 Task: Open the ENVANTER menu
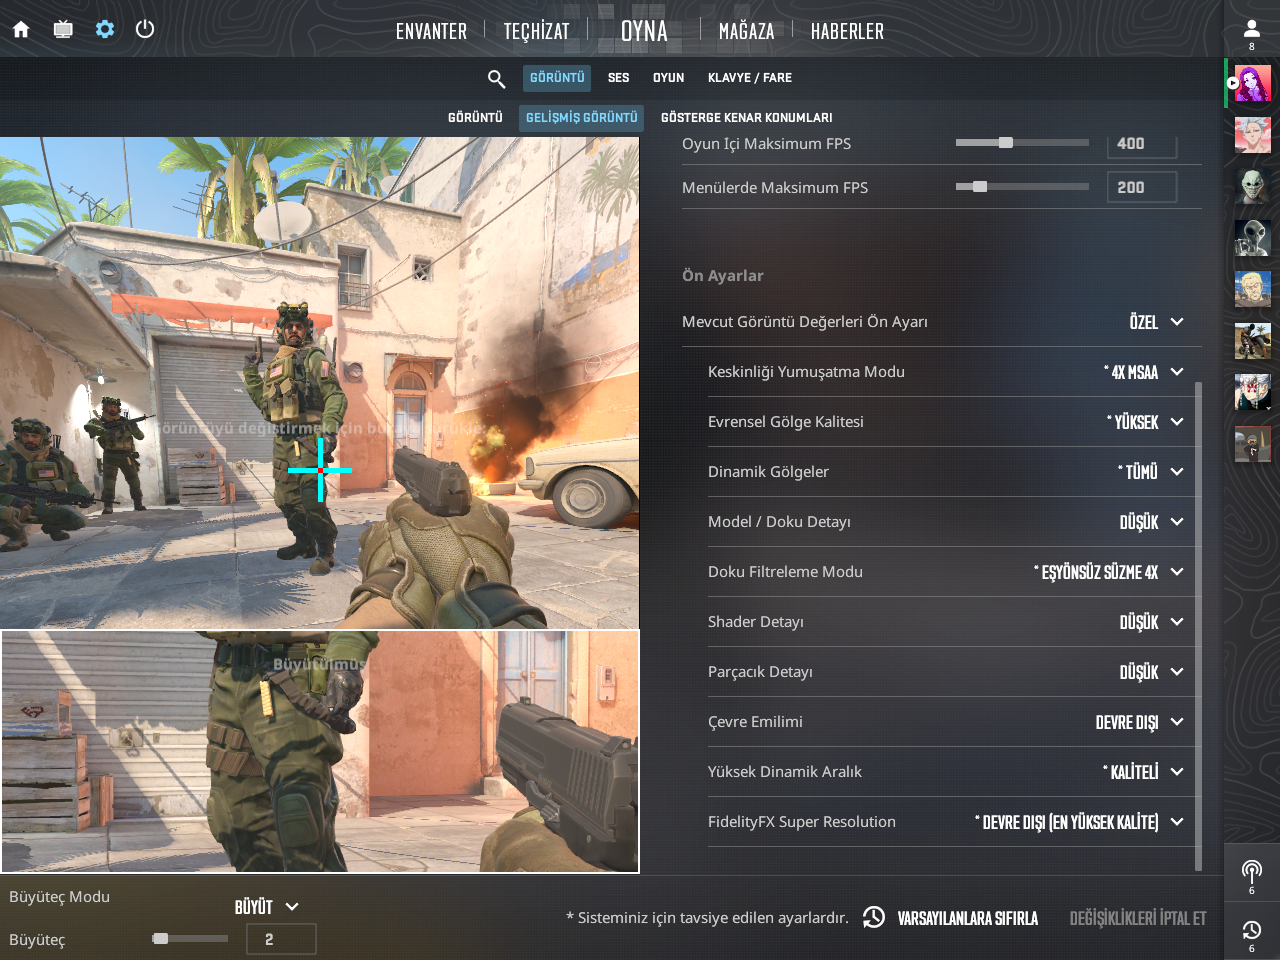tap(431, 31)
